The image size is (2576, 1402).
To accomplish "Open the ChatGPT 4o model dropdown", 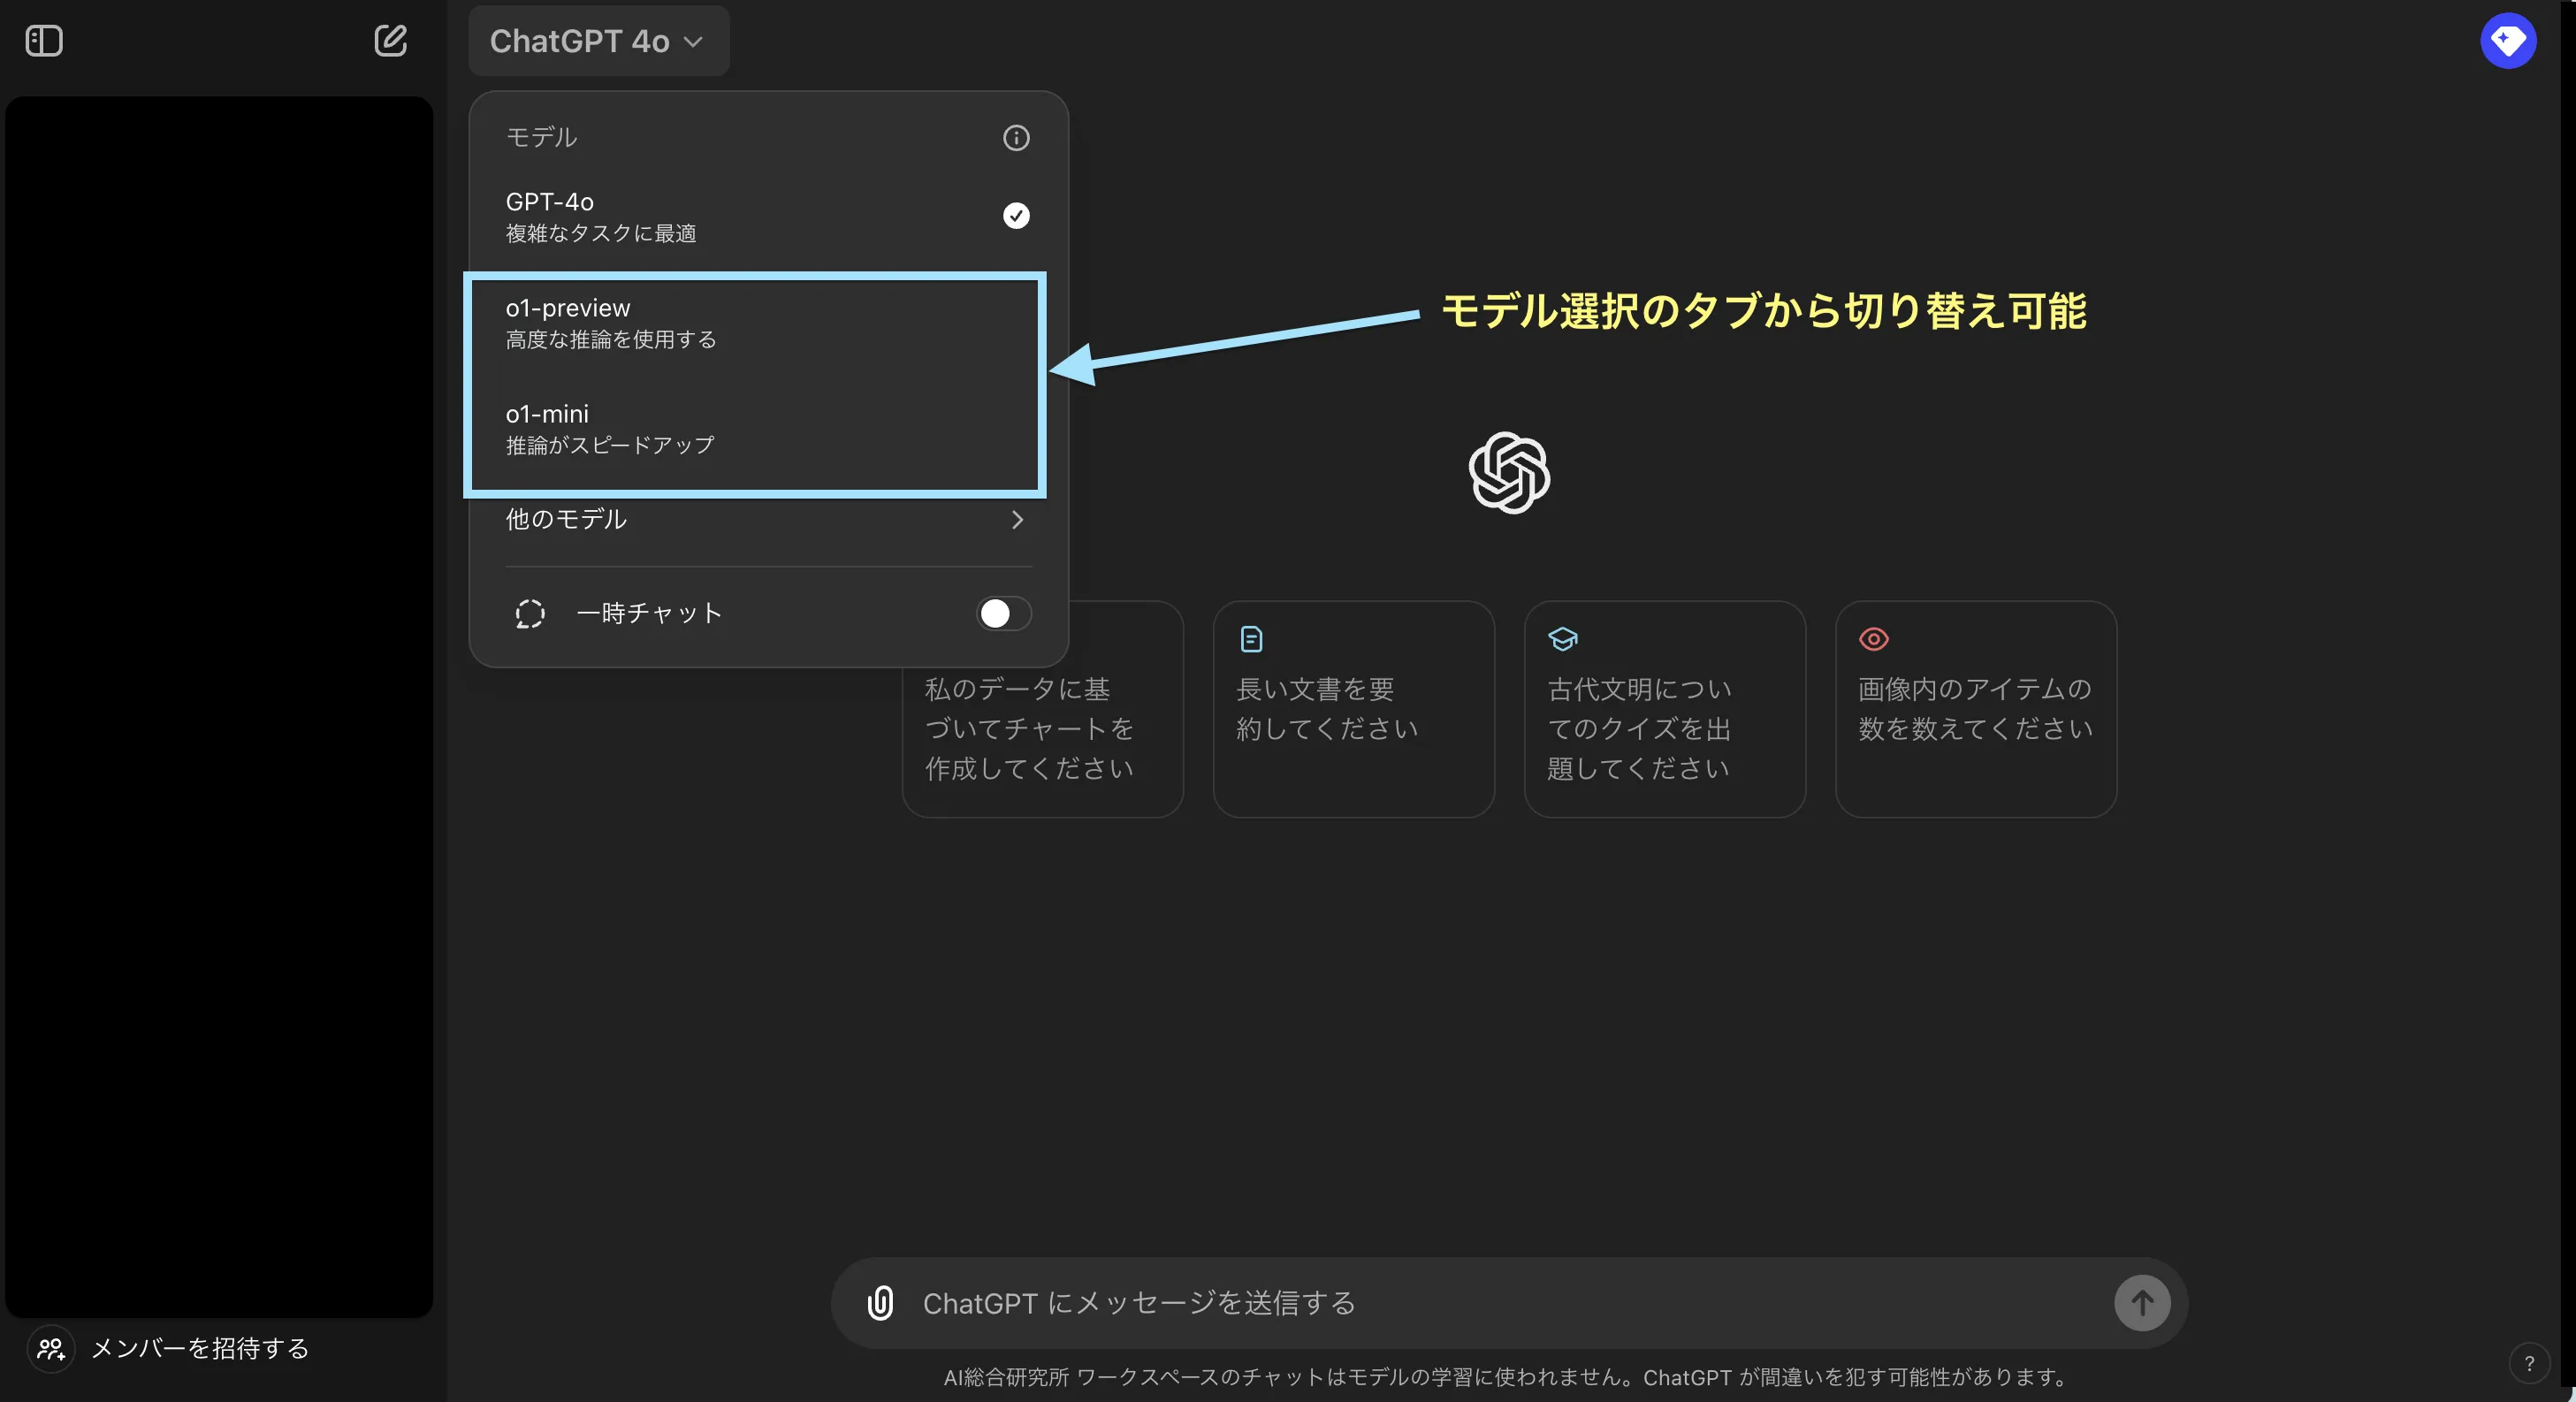I will coord(598,41).
